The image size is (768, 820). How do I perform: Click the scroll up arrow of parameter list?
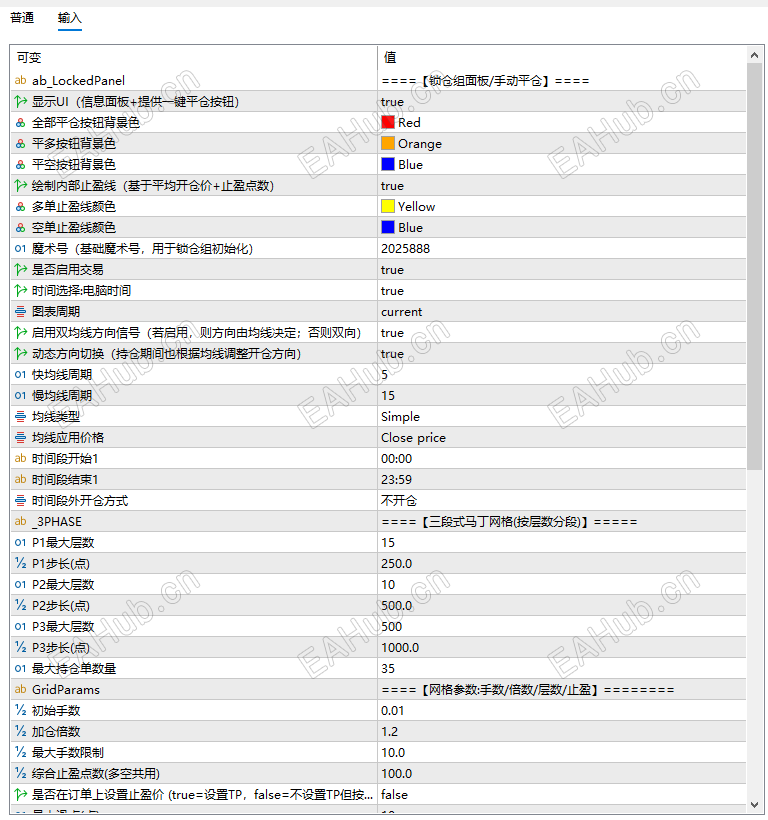pos(754,55)
